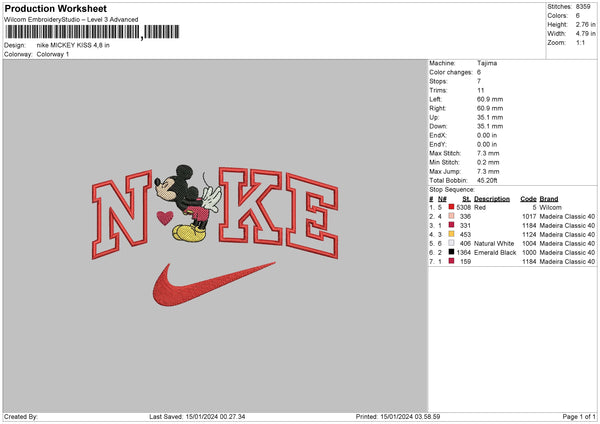Select the Colorway 1 value
600x424 pixels.
53,54
